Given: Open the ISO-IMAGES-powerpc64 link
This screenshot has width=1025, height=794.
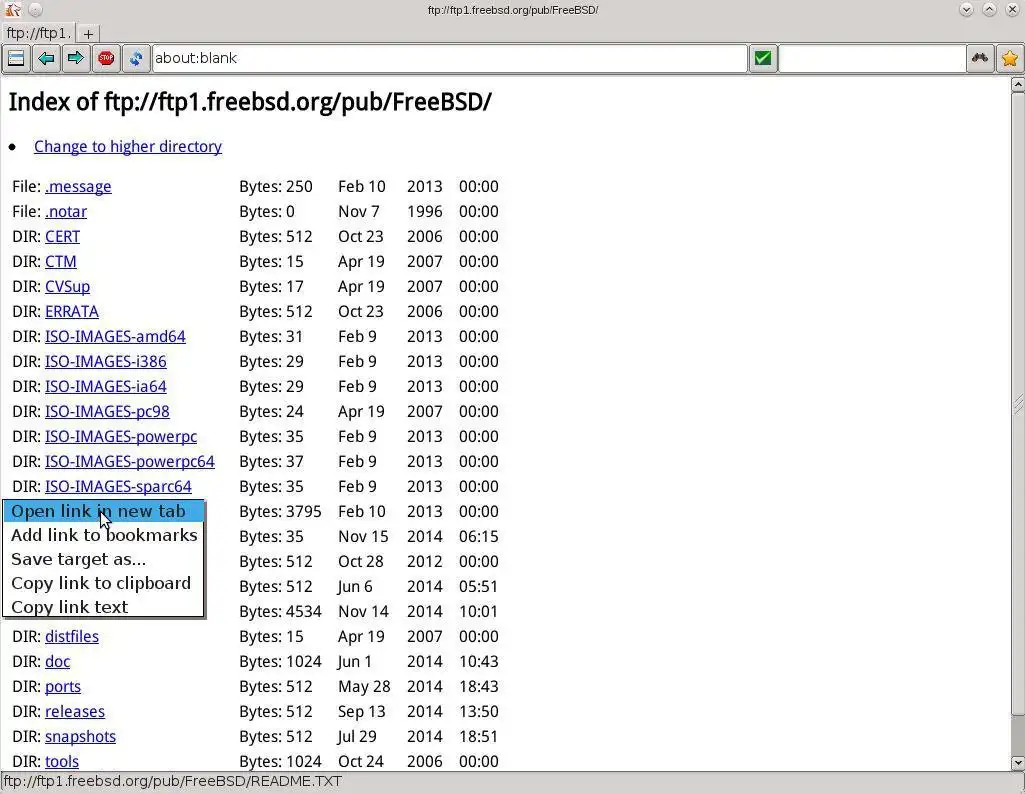Looking at the screenshot, I should 129,461.
